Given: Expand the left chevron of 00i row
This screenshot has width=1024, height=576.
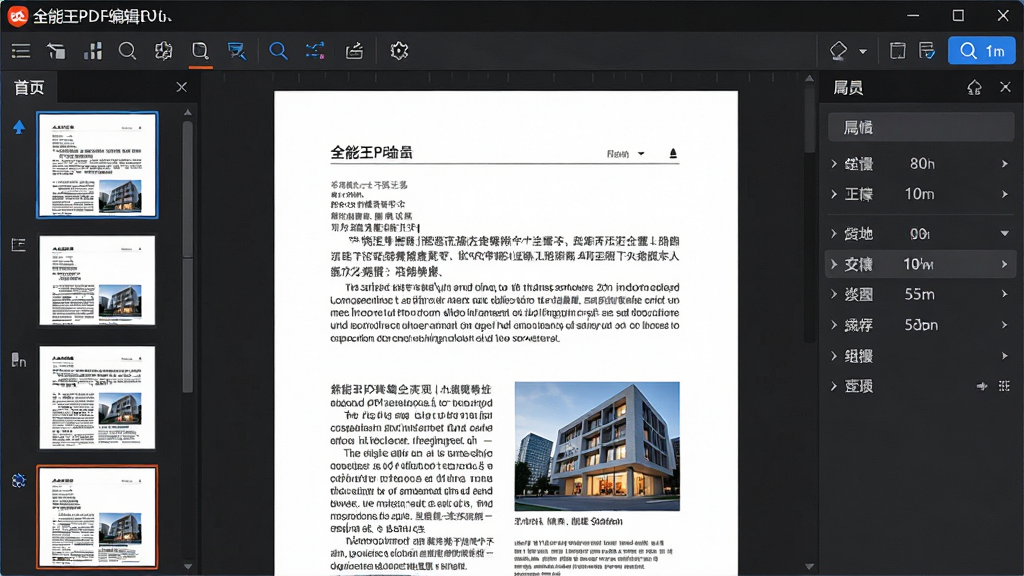Looking at the screenshot, I should (x=834, y=233).
